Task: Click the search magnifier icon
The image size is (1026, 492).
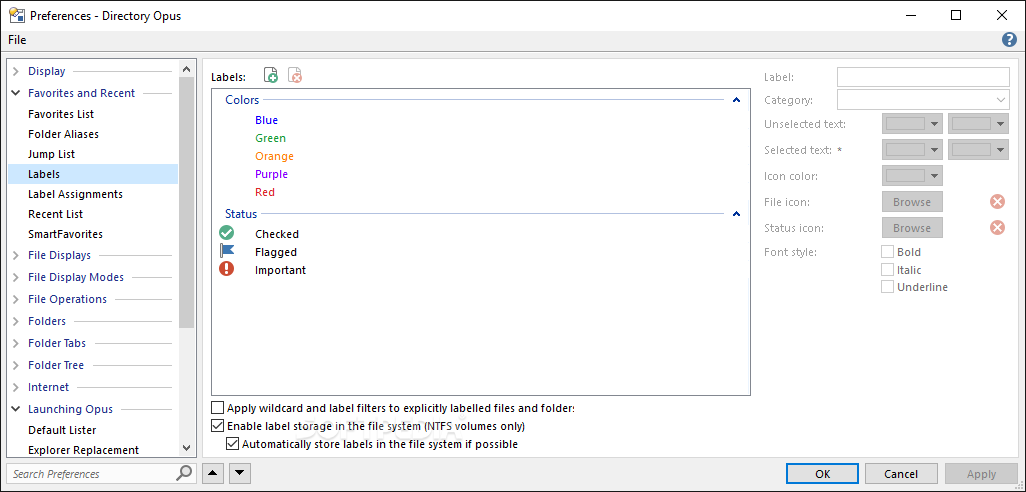Action: (185, 473)
